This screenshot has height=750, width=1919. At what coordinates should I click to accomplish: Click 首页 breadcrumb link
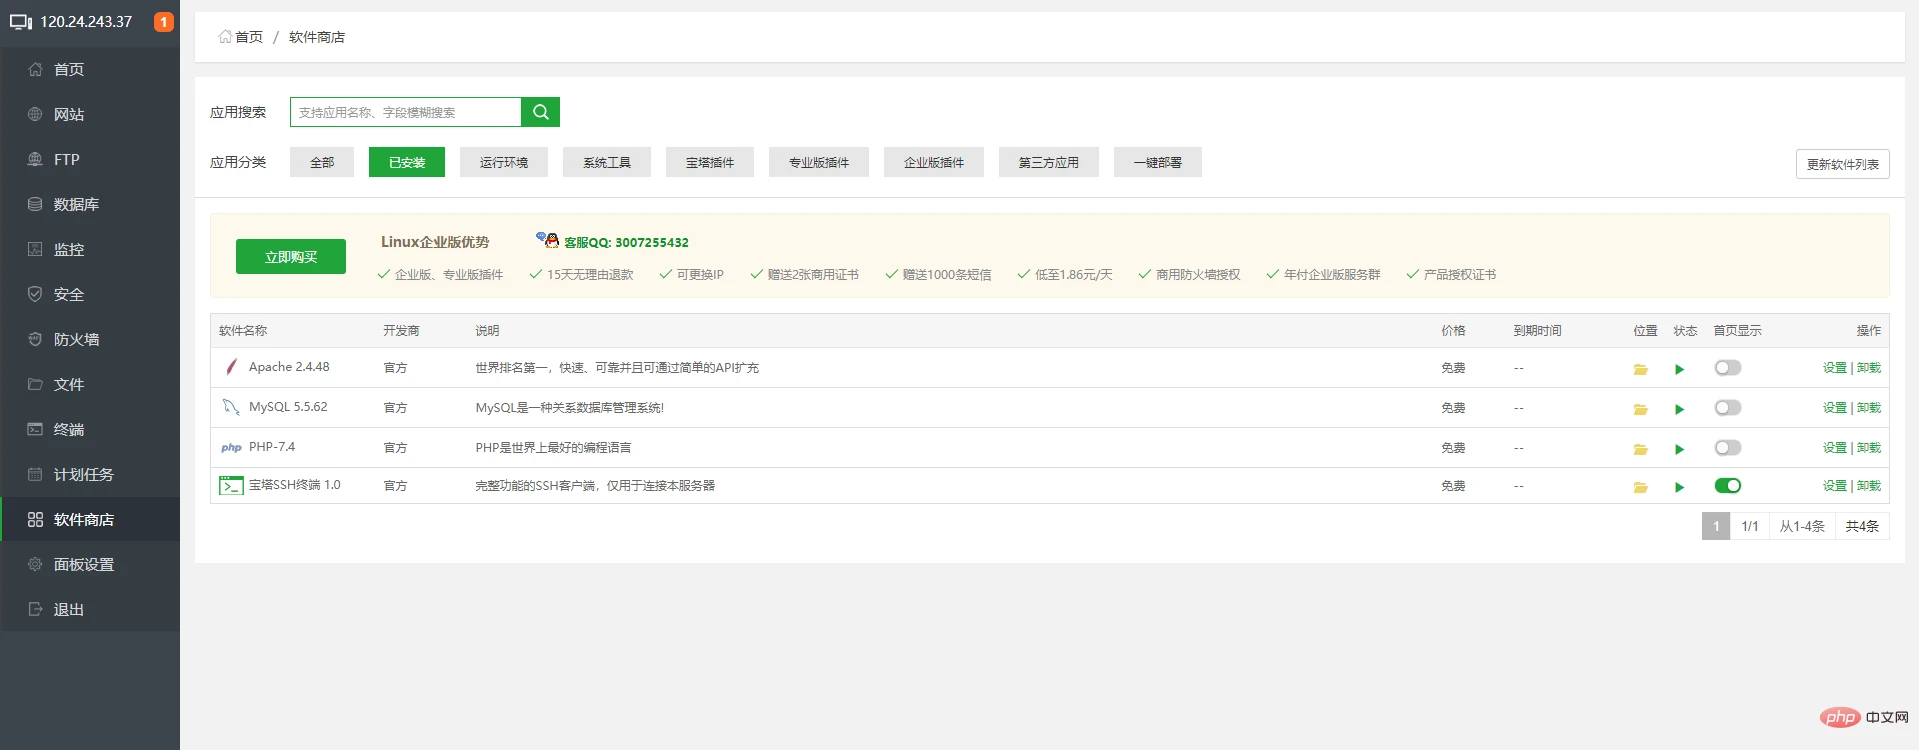(x=249, y=37)
